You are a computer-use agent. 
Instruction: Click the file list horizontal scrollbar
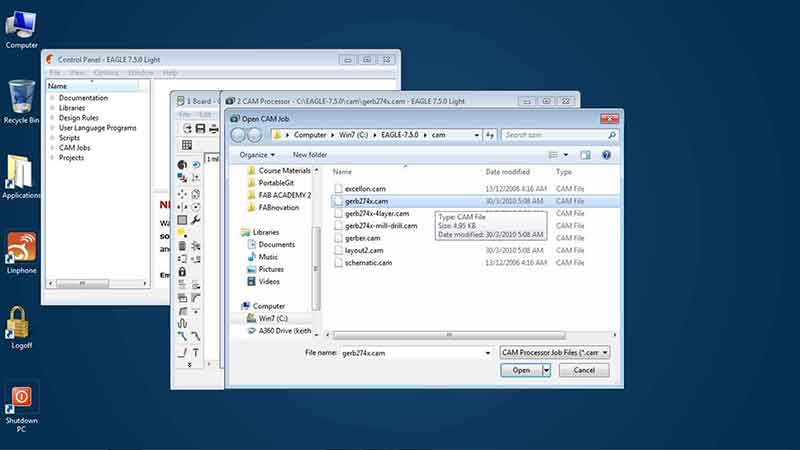tap(449, 335)
